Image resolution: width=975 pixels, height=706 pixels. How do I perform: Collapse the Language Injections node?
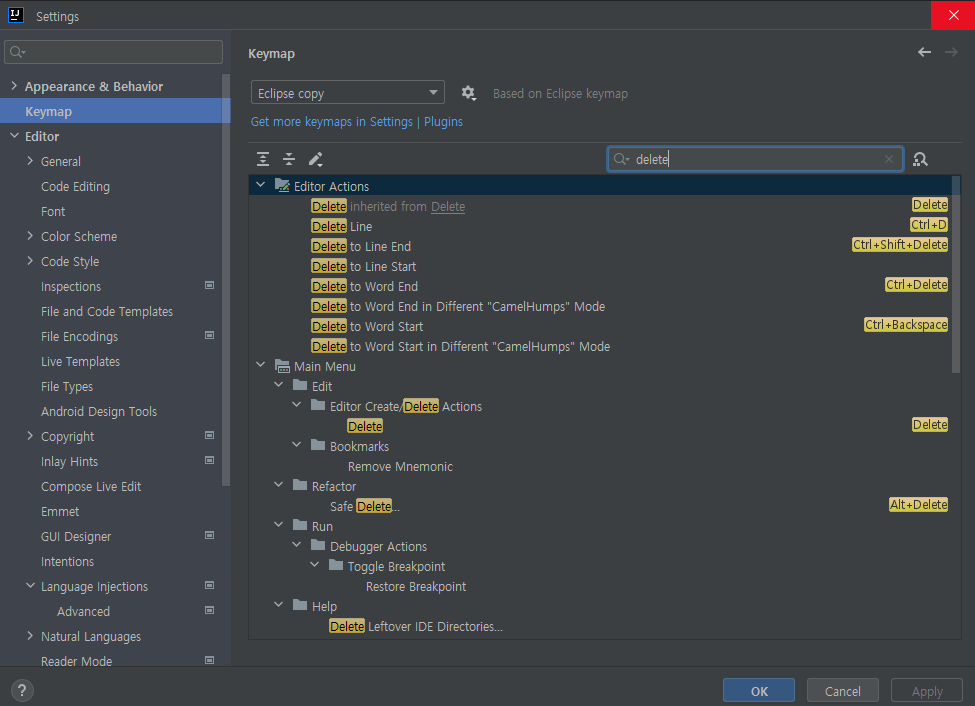click(x=30, y=586)
